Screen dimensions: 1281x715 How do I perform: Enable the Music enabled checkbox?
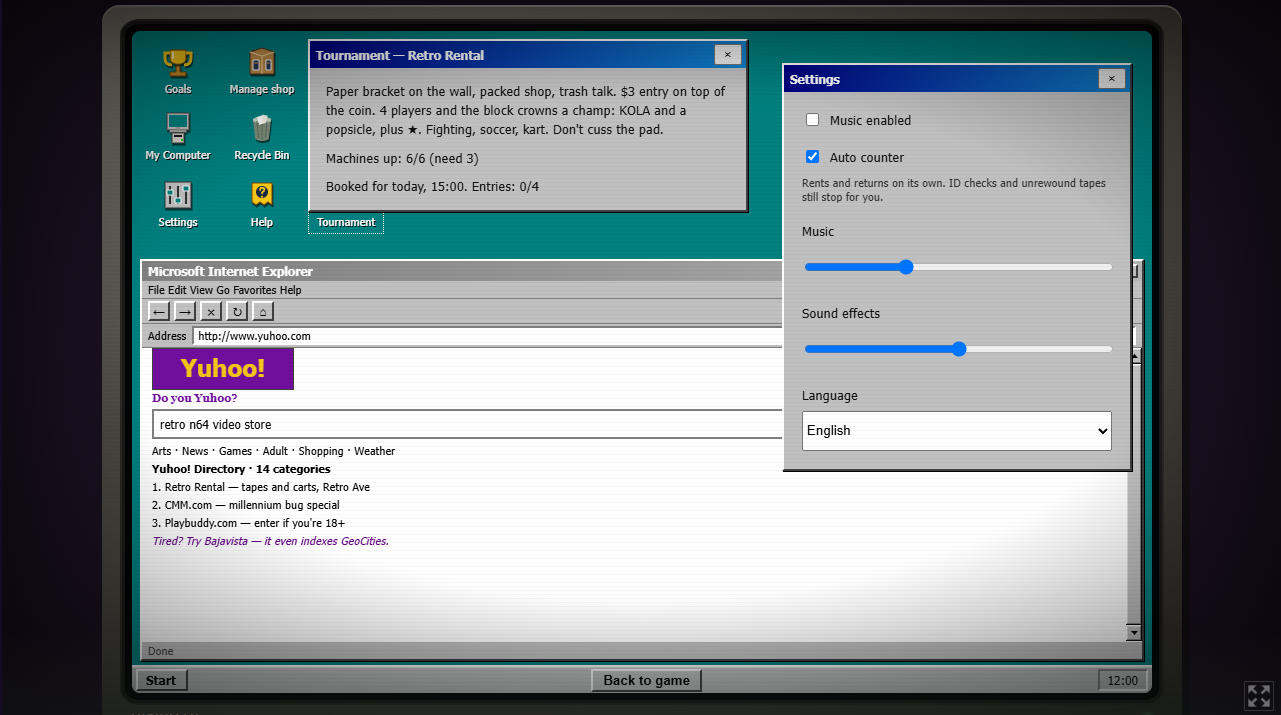point(812,120)
